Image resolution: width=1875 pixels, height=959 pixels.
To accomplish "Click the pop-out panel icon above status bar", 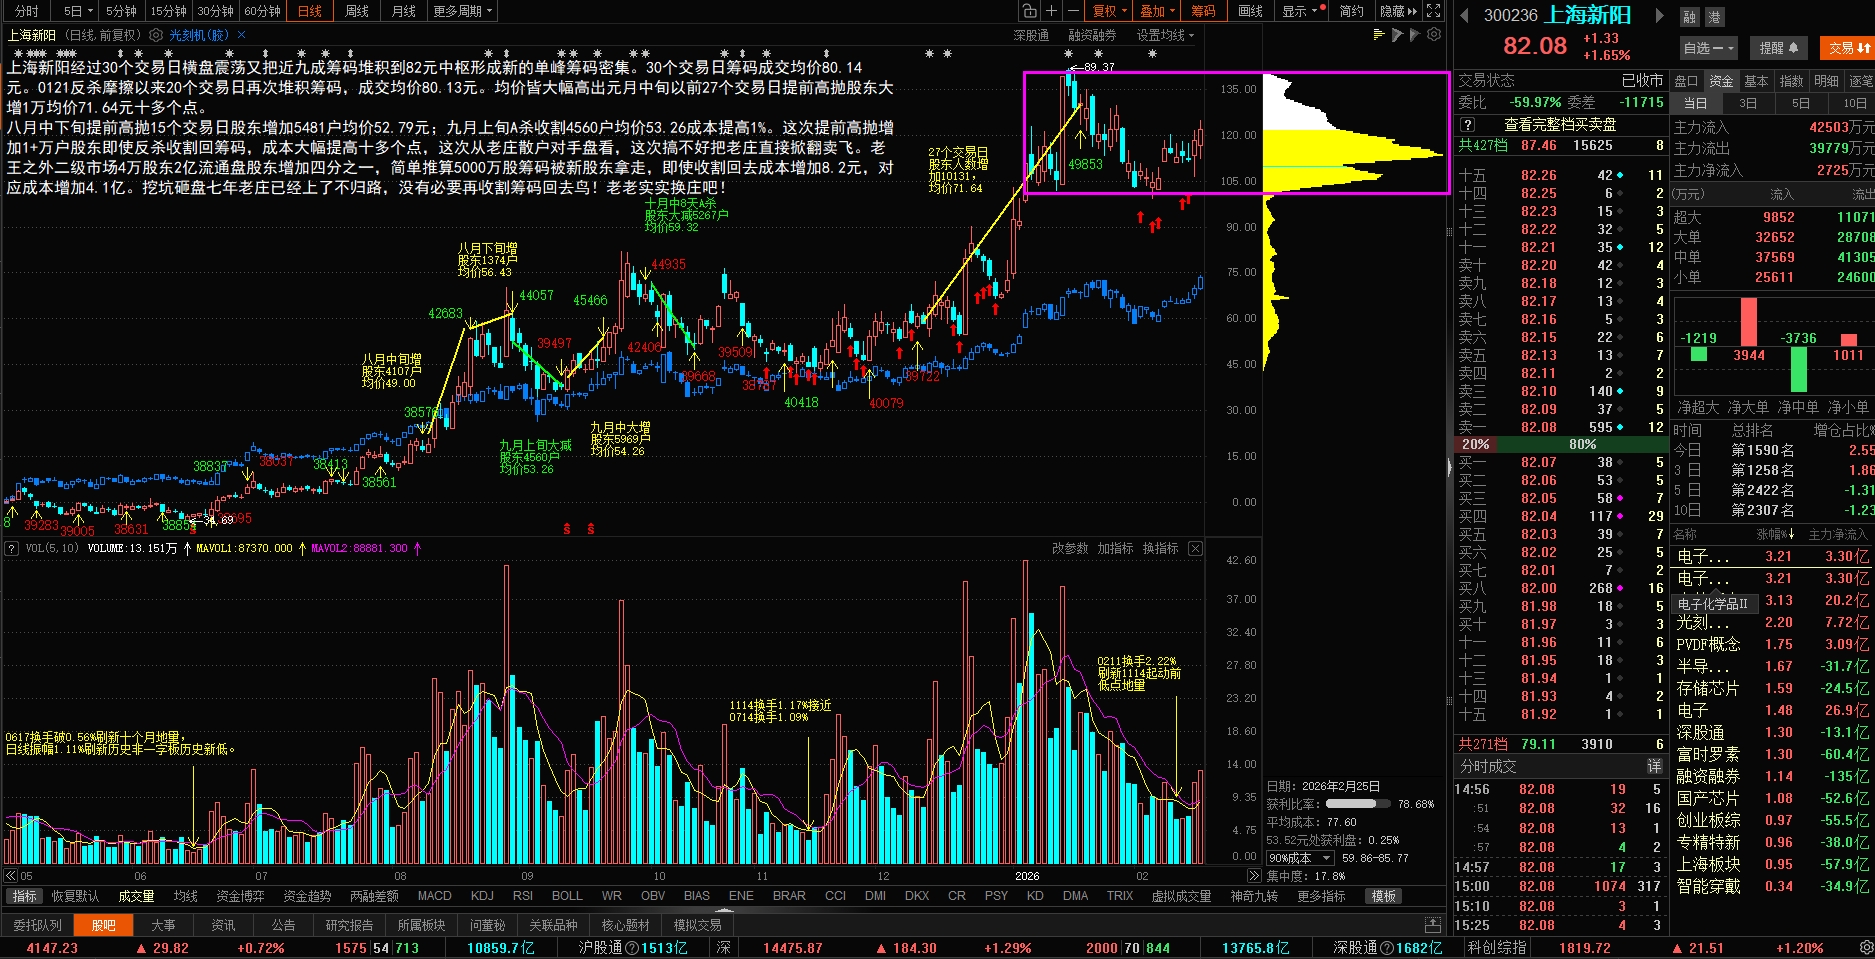I will [x=1433, y=925].
